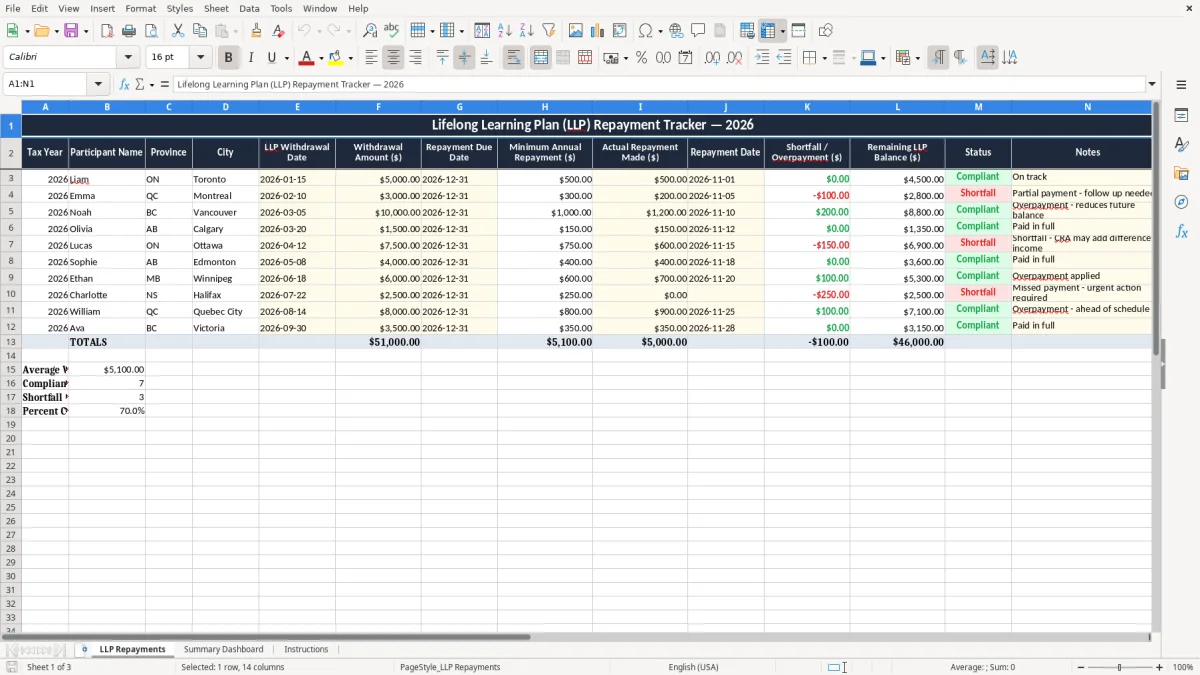Open sidebar Gallery icon

click(x=1181, y=173)
